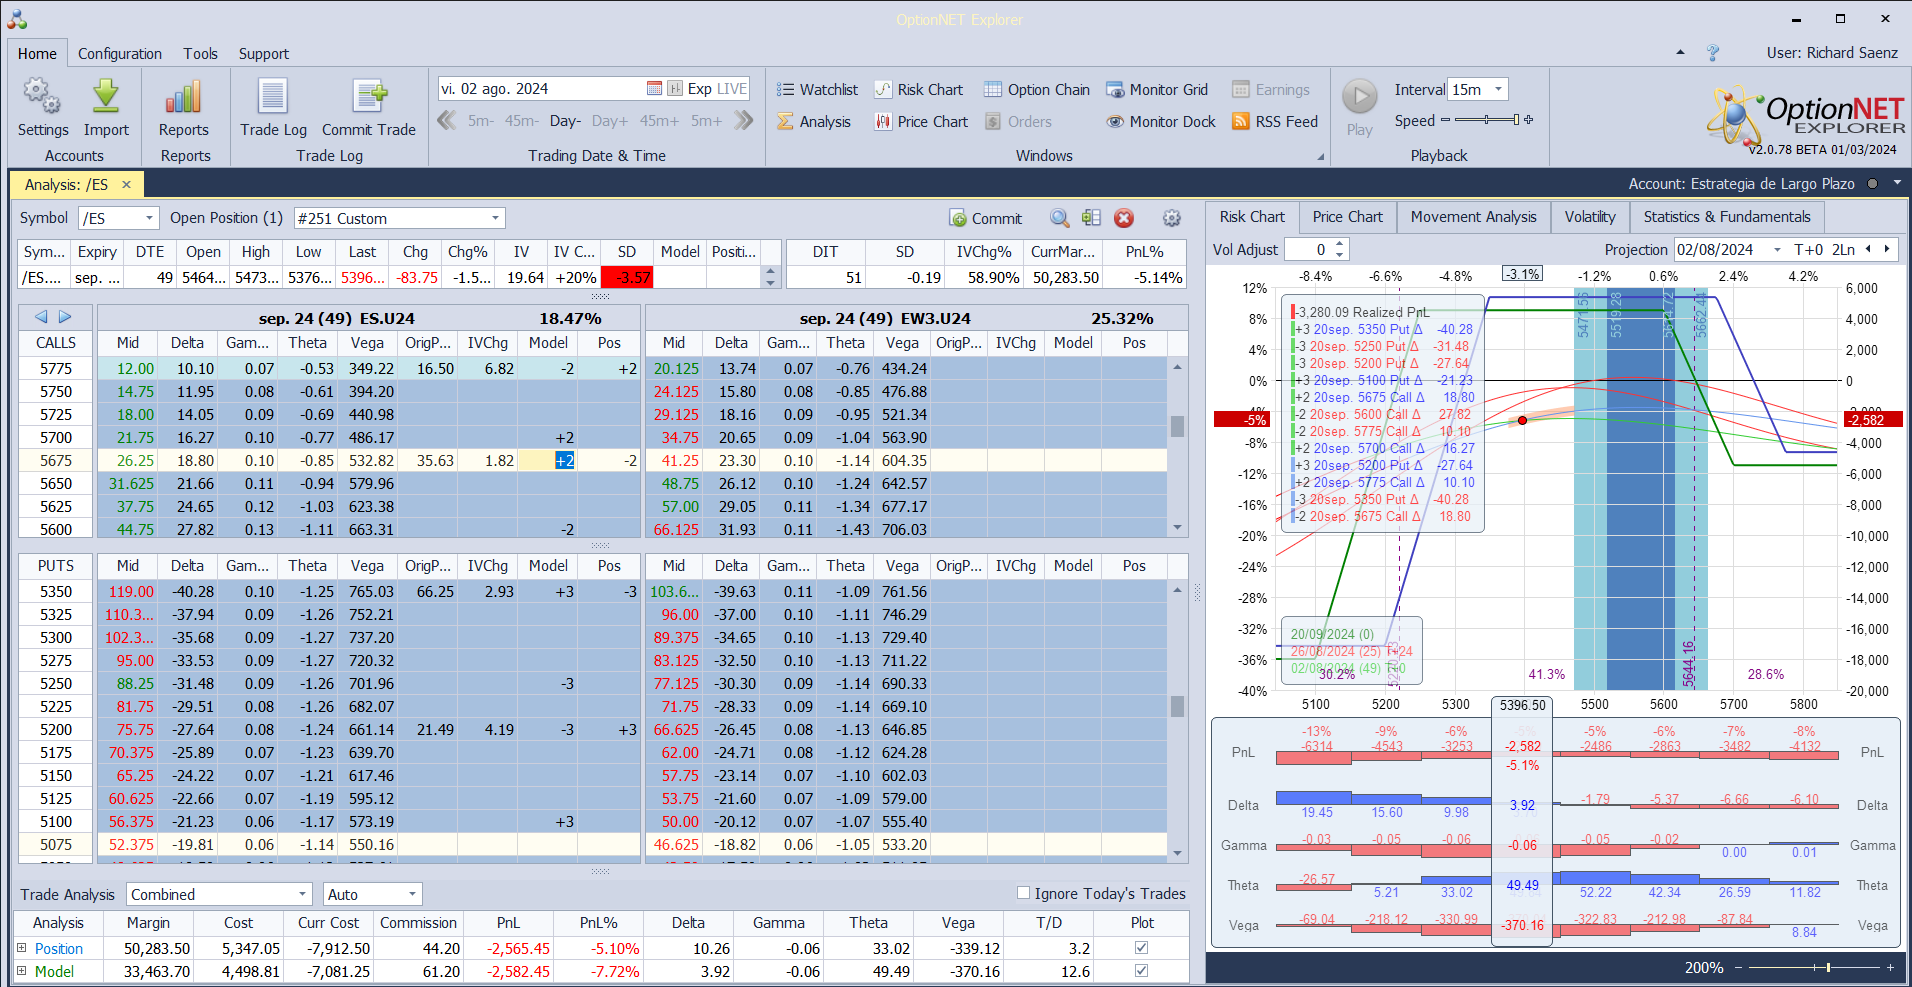Open the Combined trade analysis dropdown
The height and width of the screenshot is (987, 1912).
(x=303, y=894)
